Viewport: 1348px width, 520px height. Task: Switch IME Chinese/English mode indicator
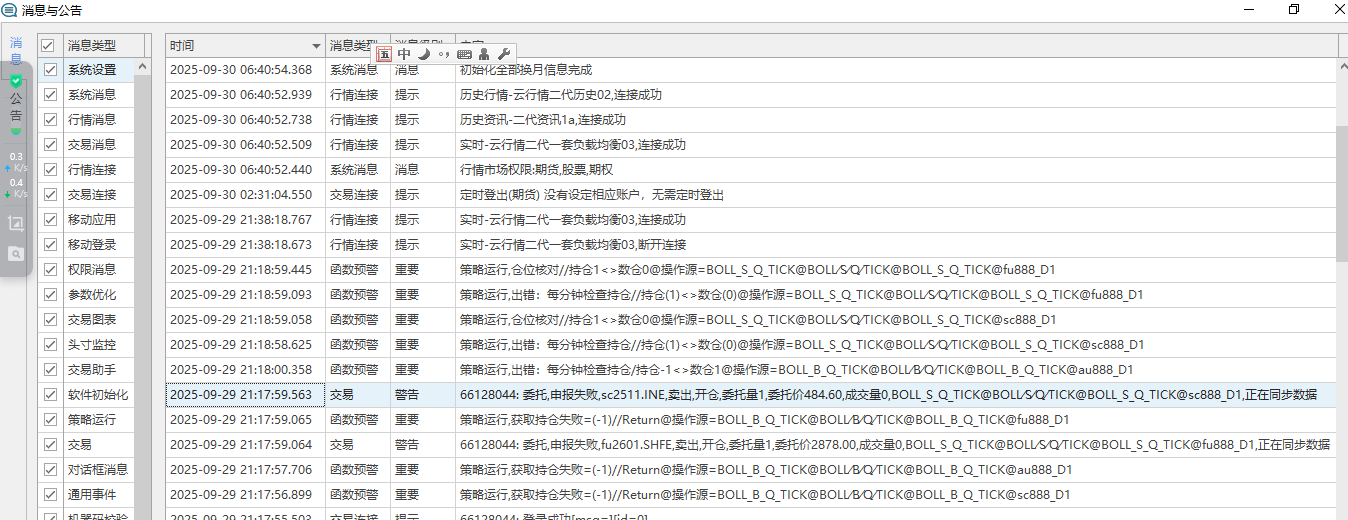404,54
